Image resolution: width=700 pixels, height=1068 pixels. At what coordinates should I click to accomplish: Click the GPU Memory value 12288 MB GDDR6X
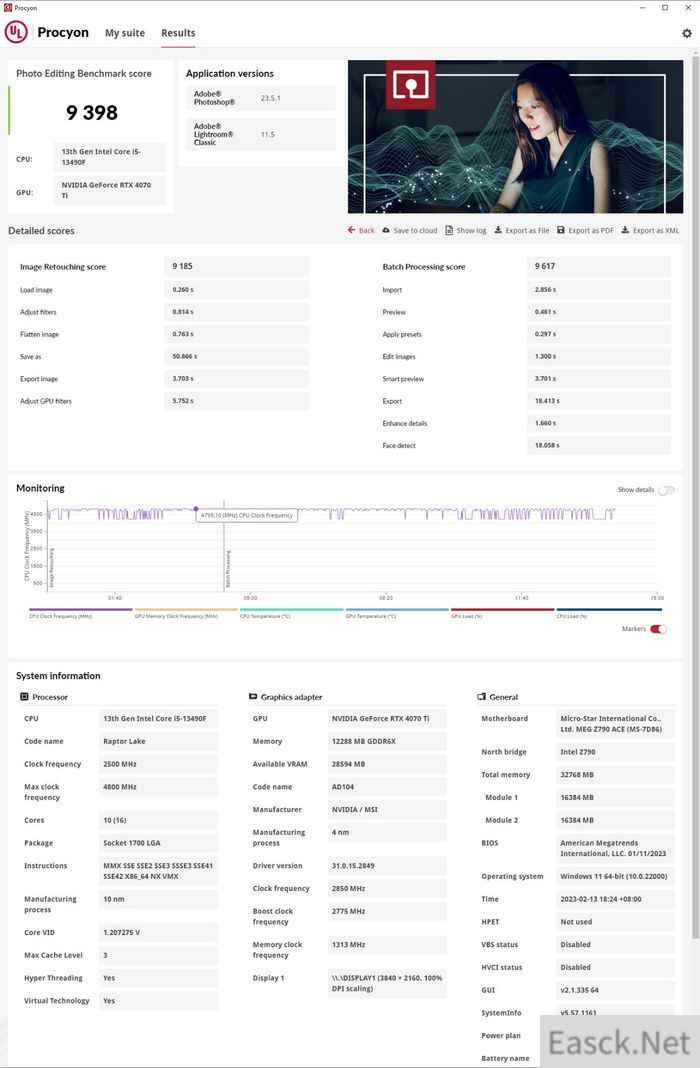point(387,741)
